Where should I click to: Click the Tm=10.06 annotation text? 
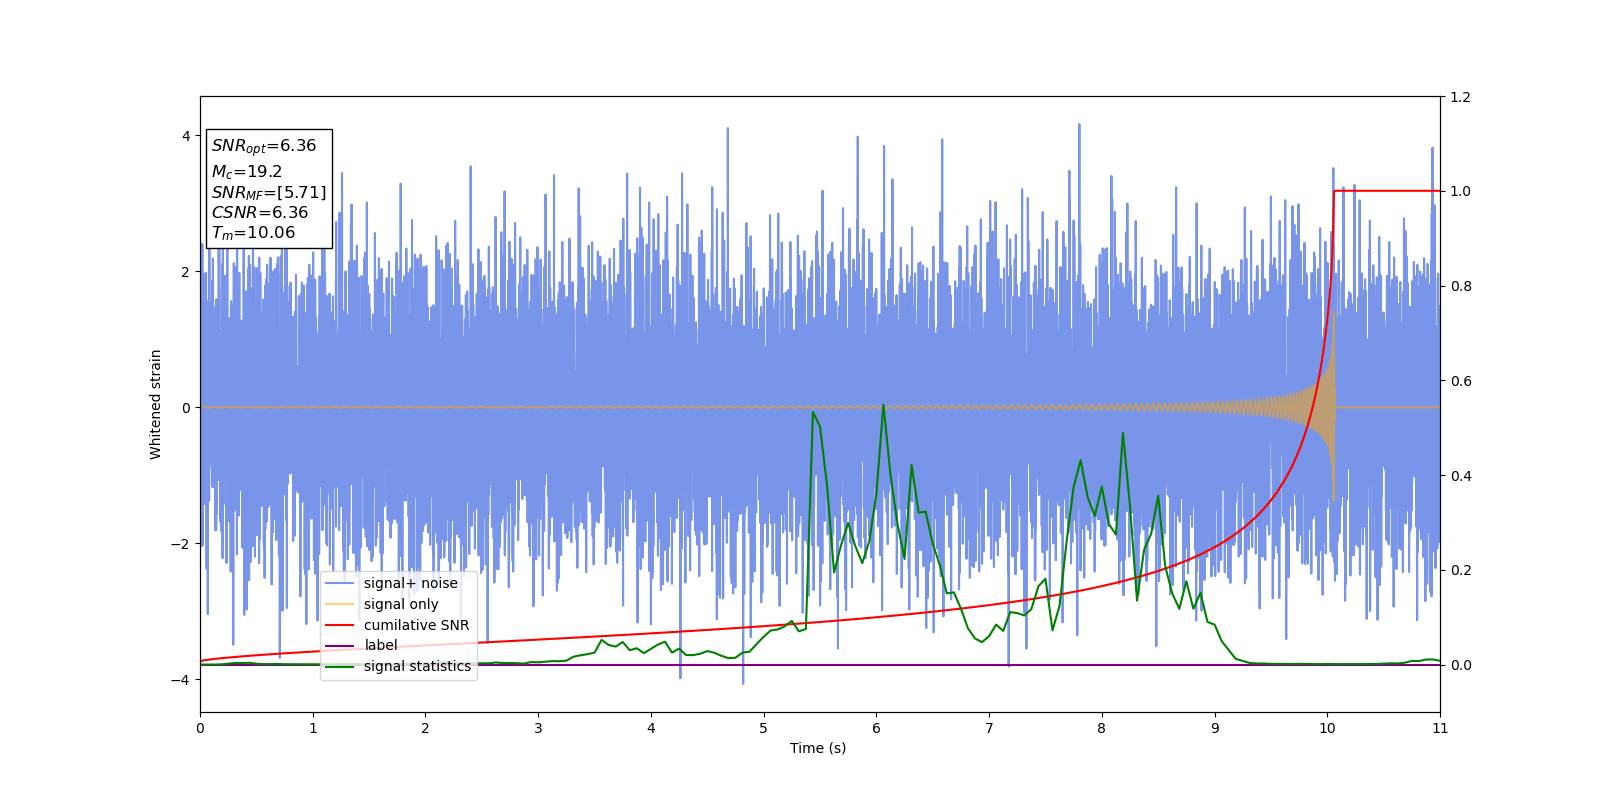(253, 233)
